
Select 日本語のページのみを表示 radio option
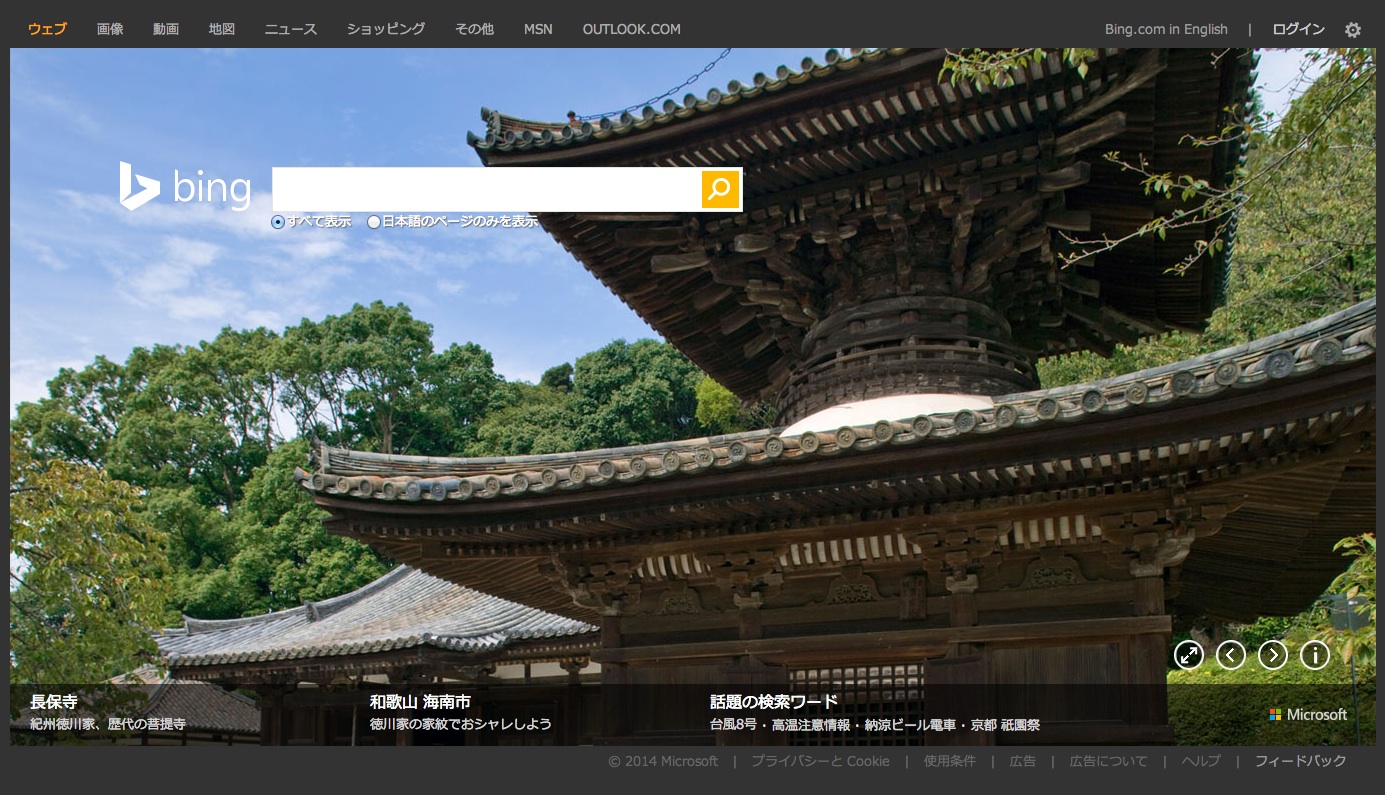click(374, 222)
